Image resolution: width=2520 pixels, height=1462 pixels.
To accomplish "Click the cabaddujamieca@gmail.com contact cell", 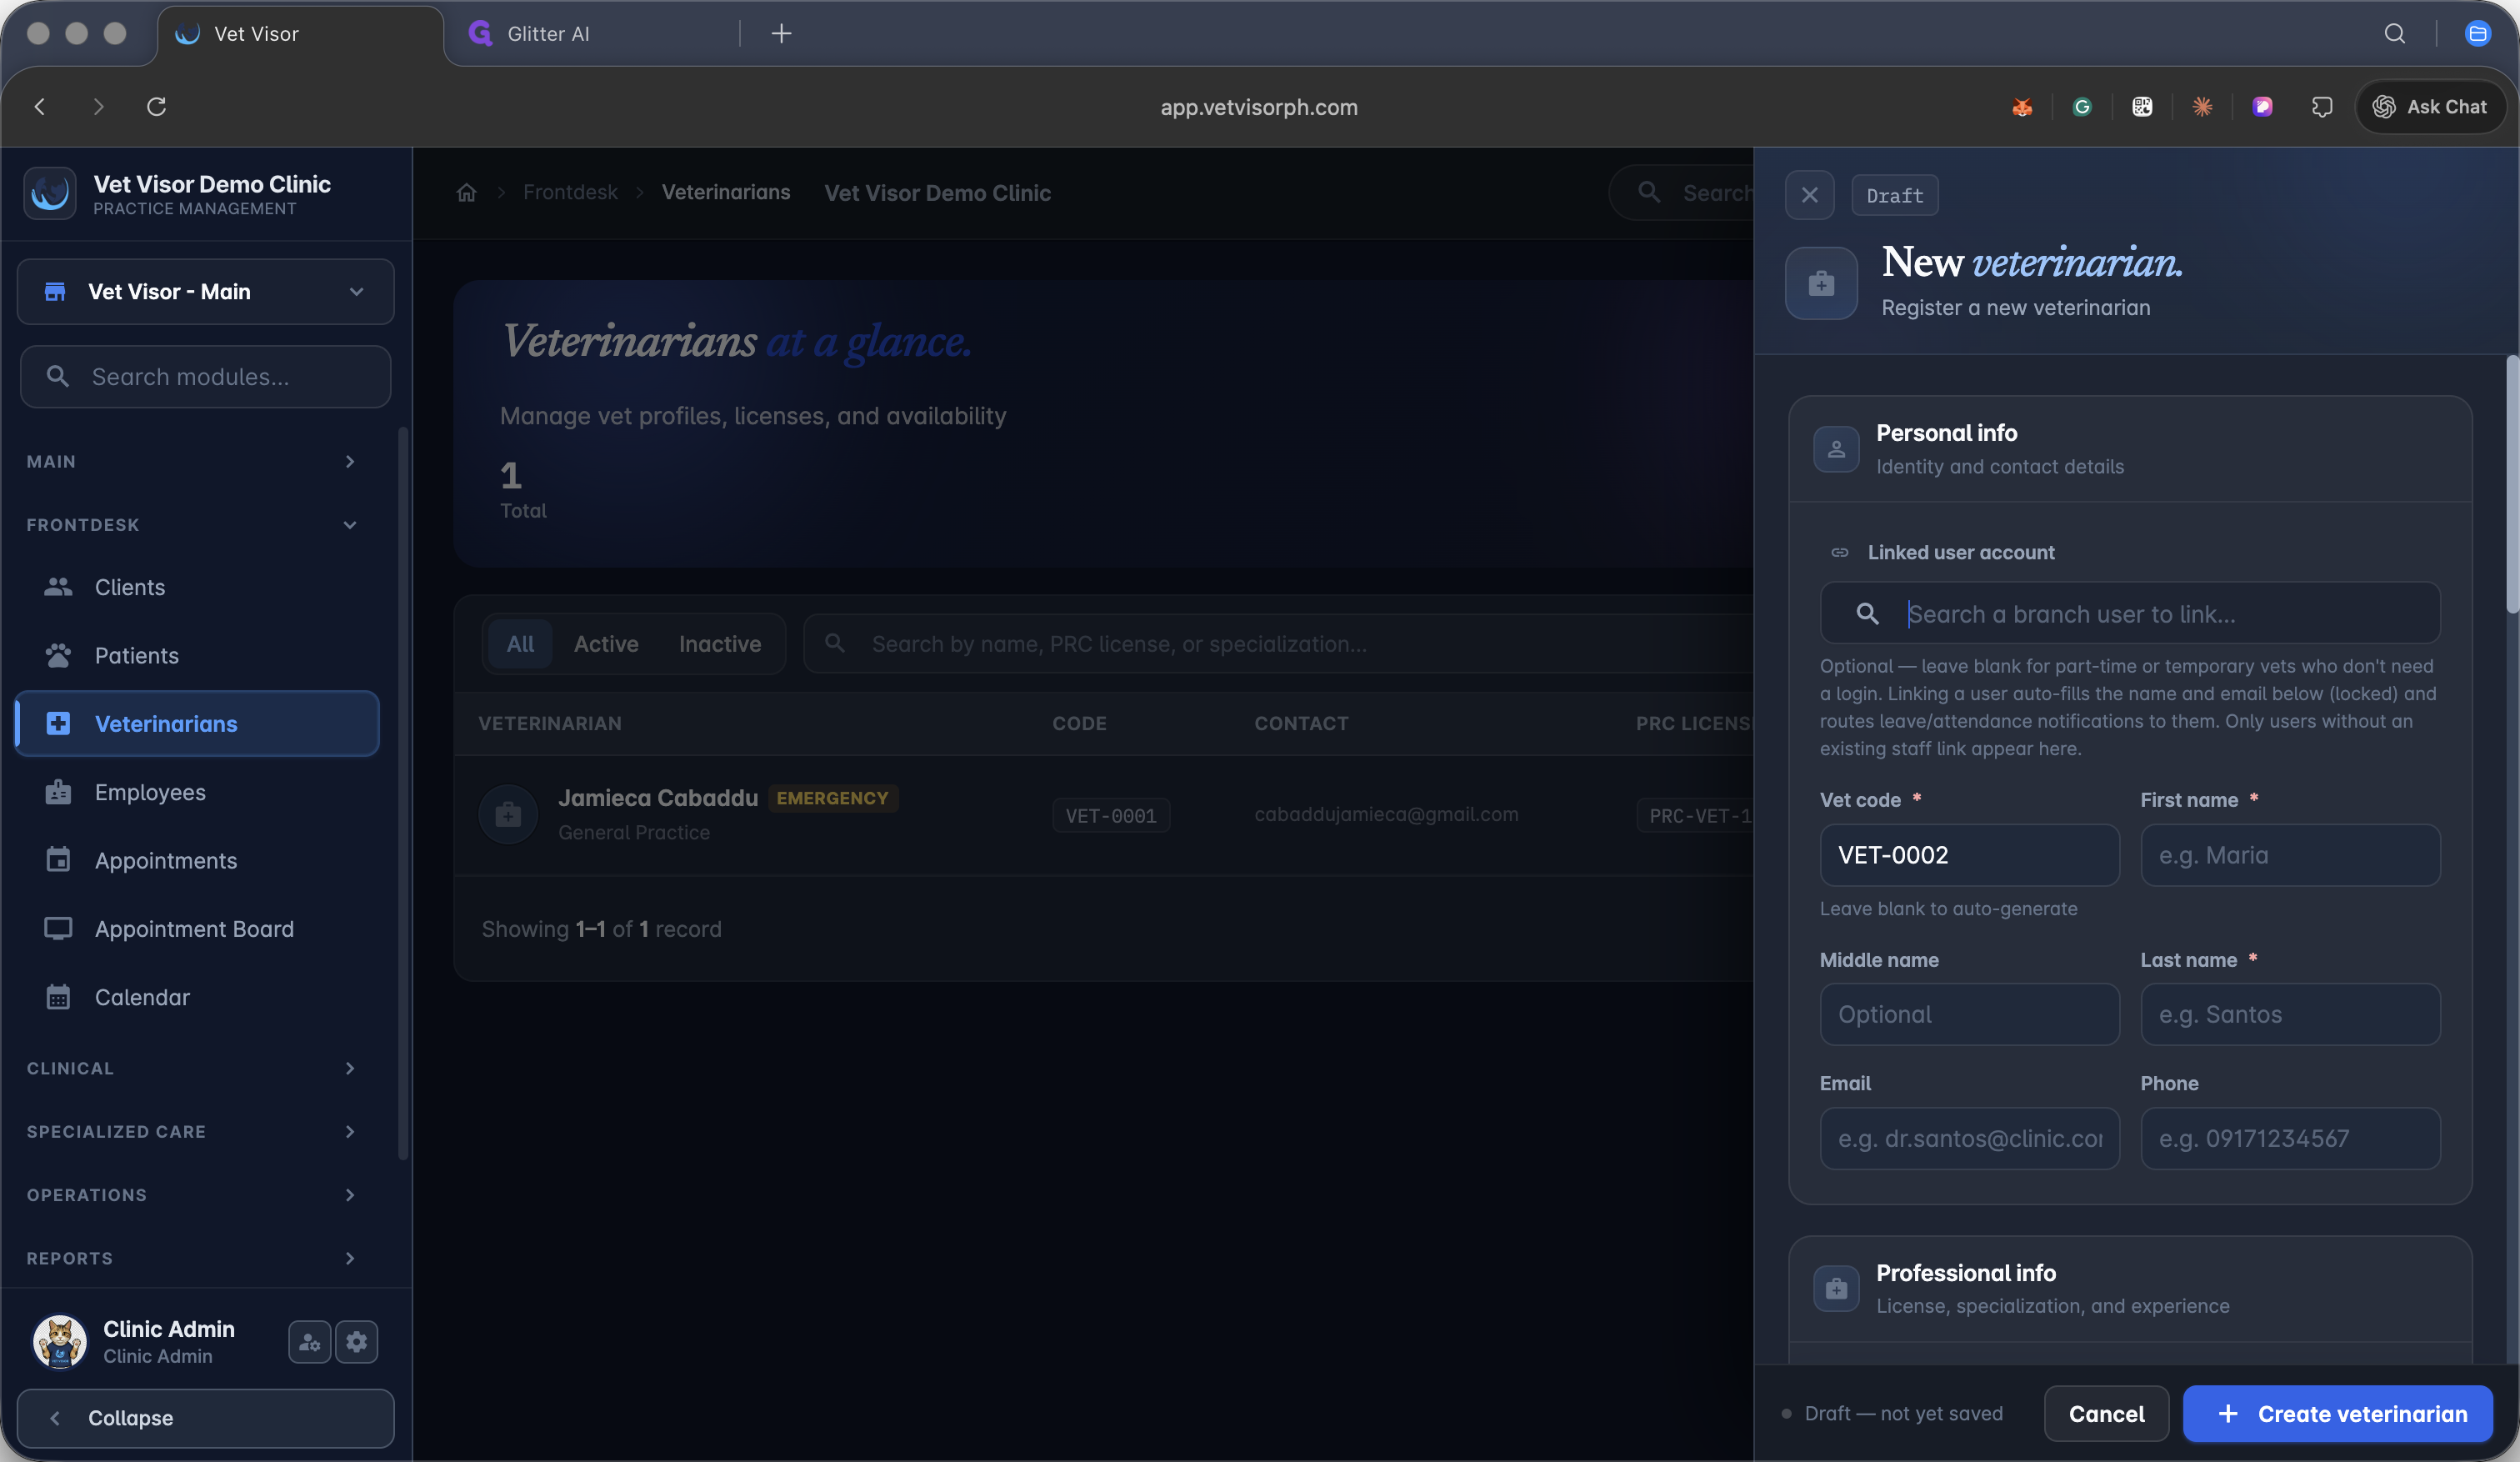I will click(x=1386, y=814).
